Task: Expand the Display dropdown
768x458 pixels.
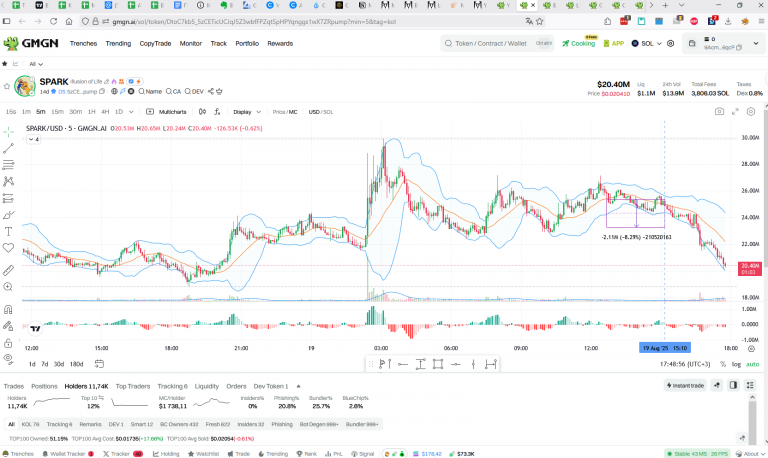Action: tap(247, 112)
